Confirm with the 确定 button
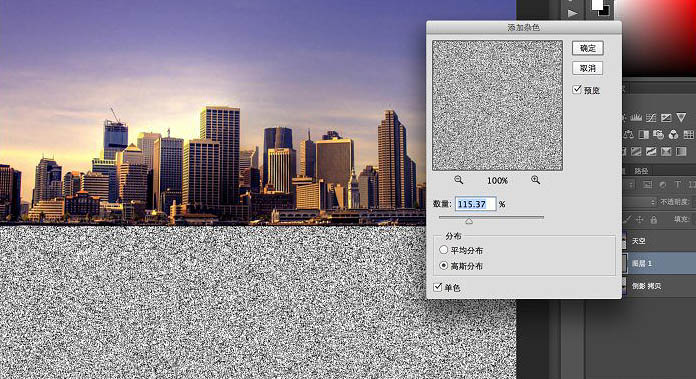The width and height of the screenshot is (696, 379). pos(587,48)
